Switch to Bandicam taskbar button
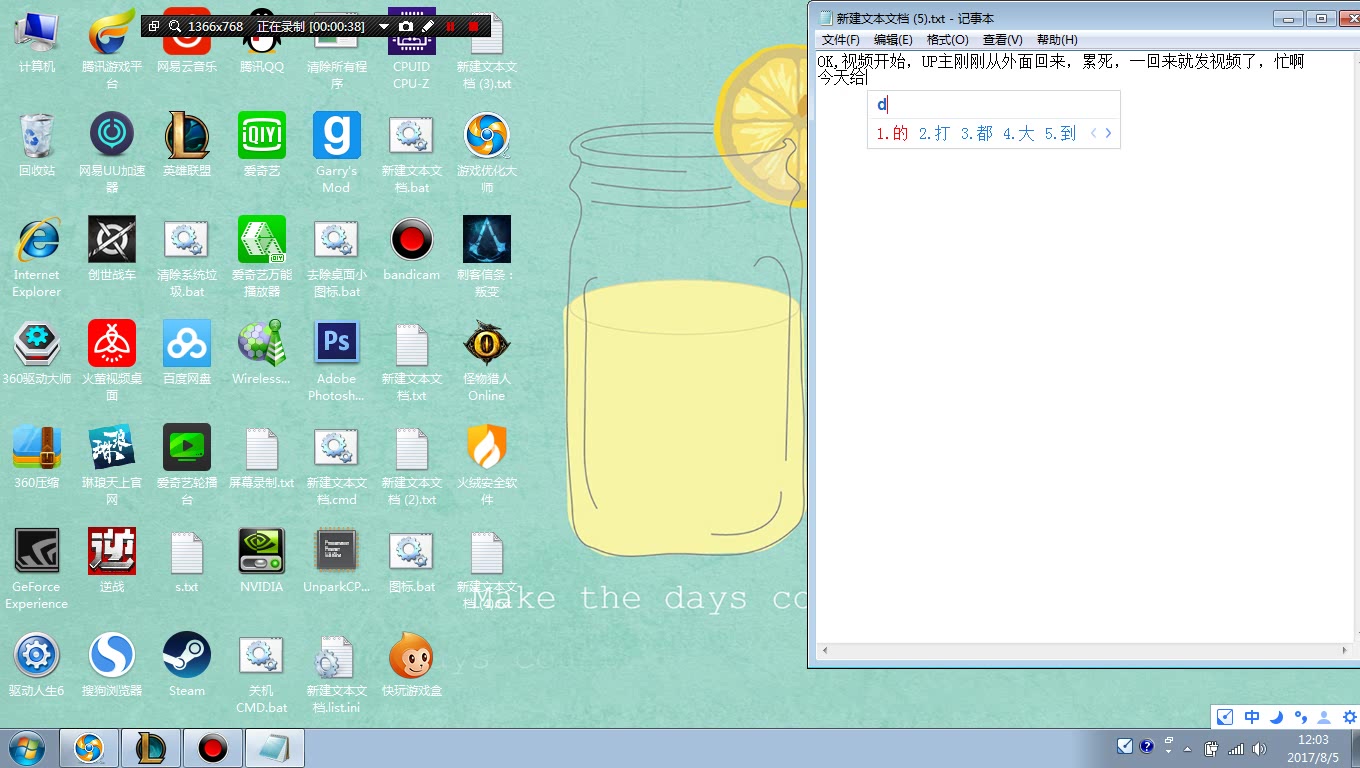The height and width of the screenshot is (768, 1360). (x=212, y=748)
